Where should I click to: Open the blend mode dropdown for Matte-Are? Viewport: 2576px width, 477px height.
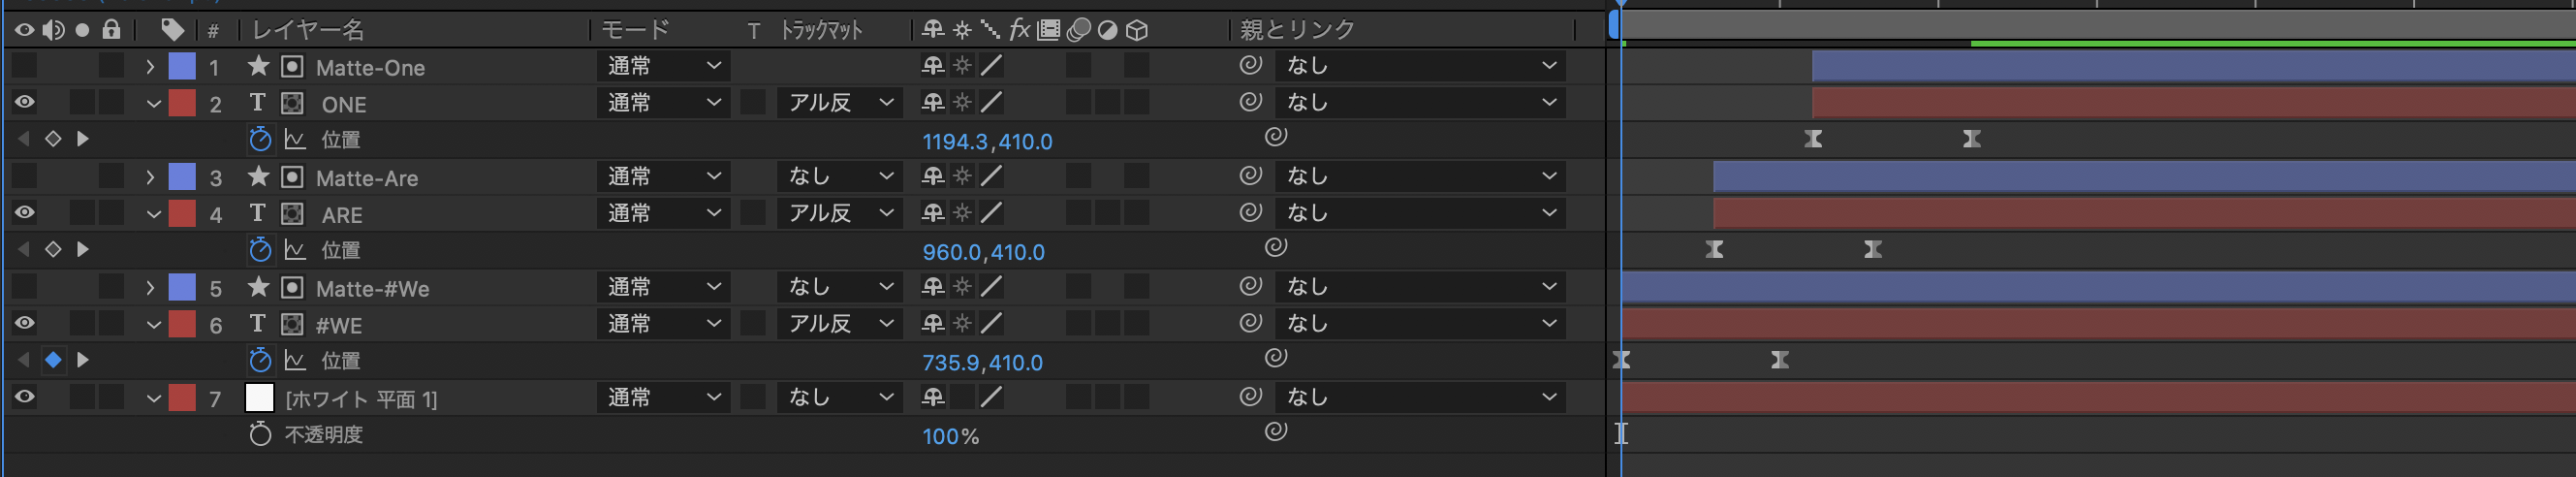(x=663, y=177)
